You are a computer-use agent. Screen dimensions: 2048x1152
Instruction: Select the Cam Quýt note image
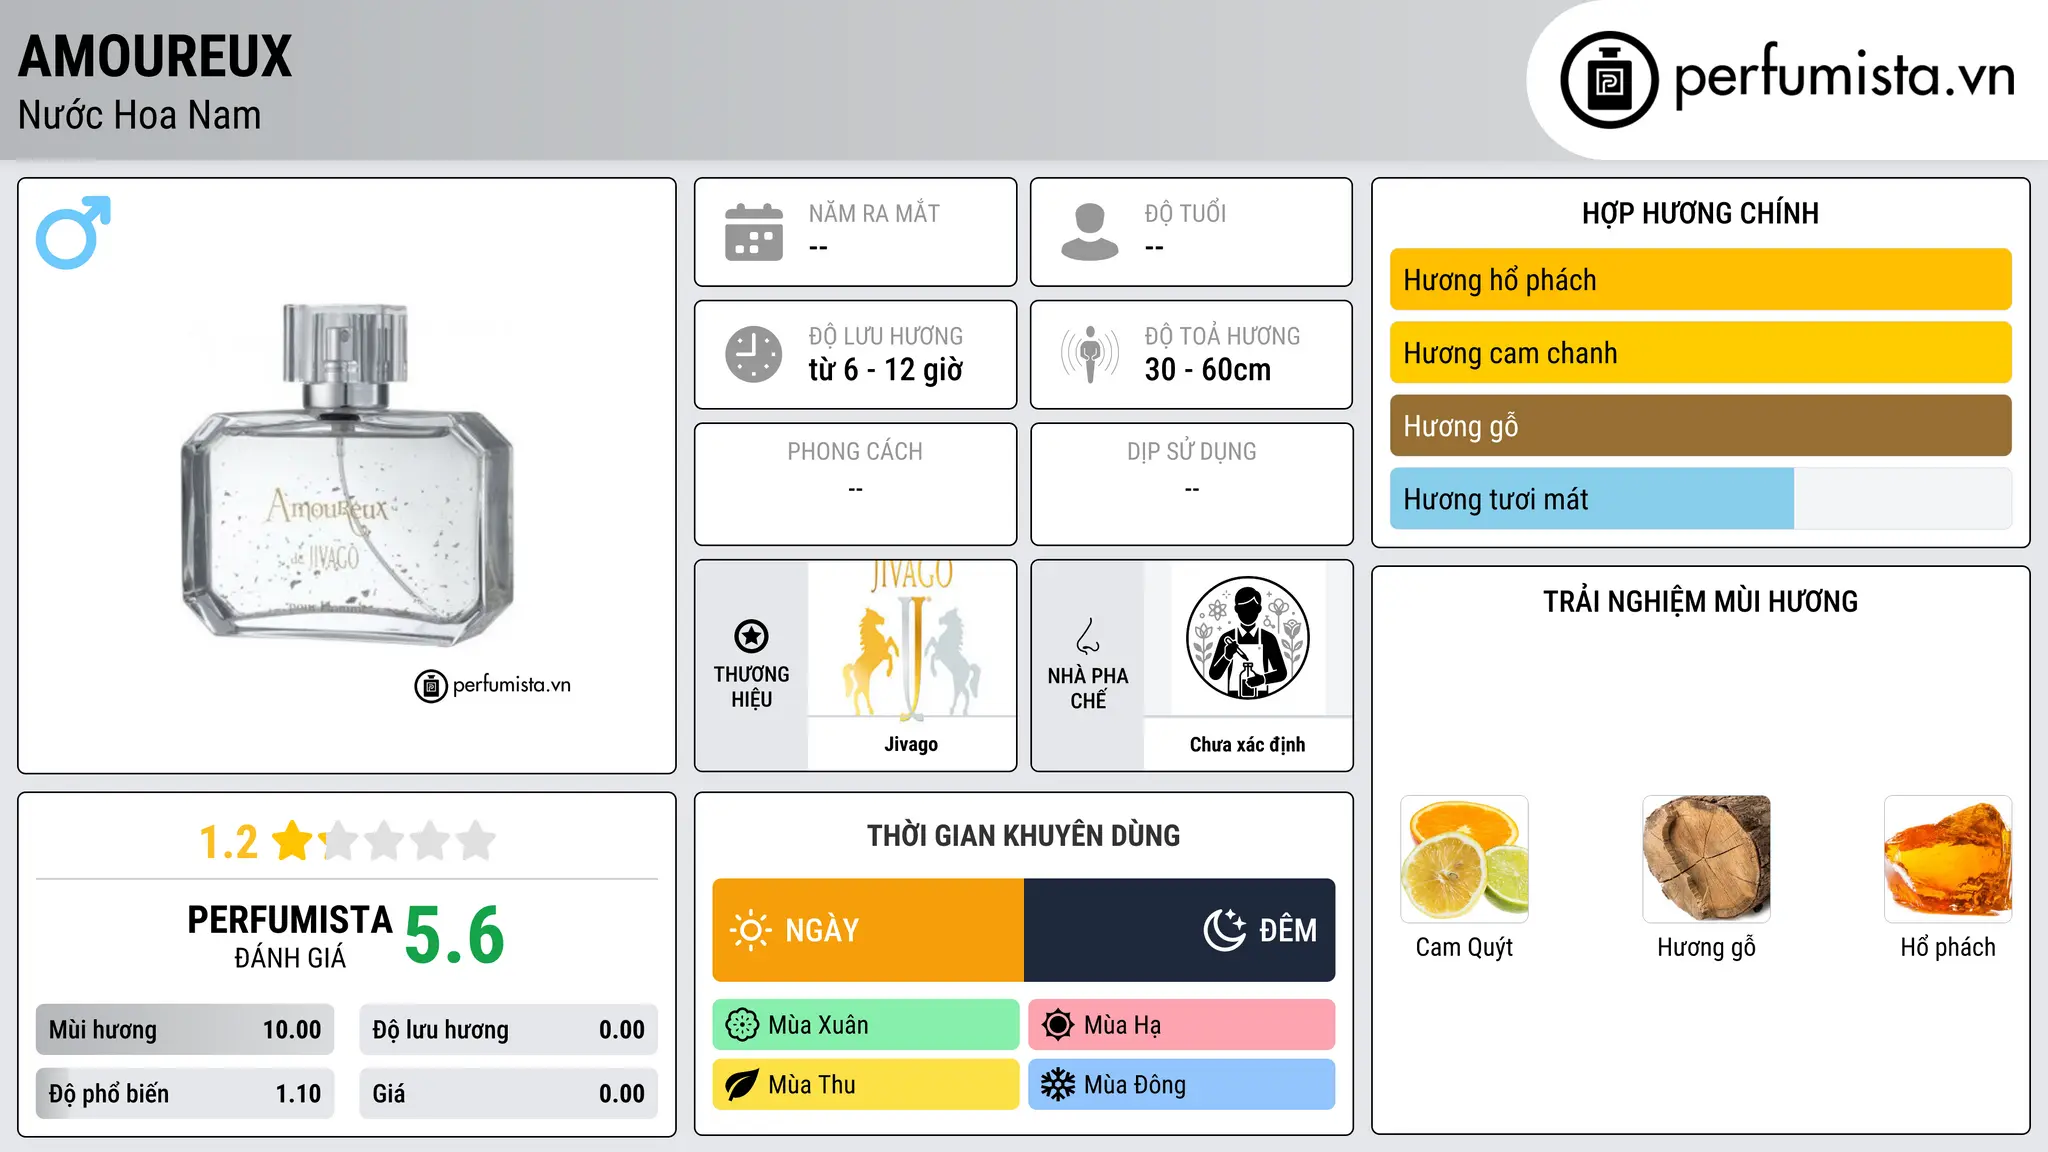coord(1464,859)
